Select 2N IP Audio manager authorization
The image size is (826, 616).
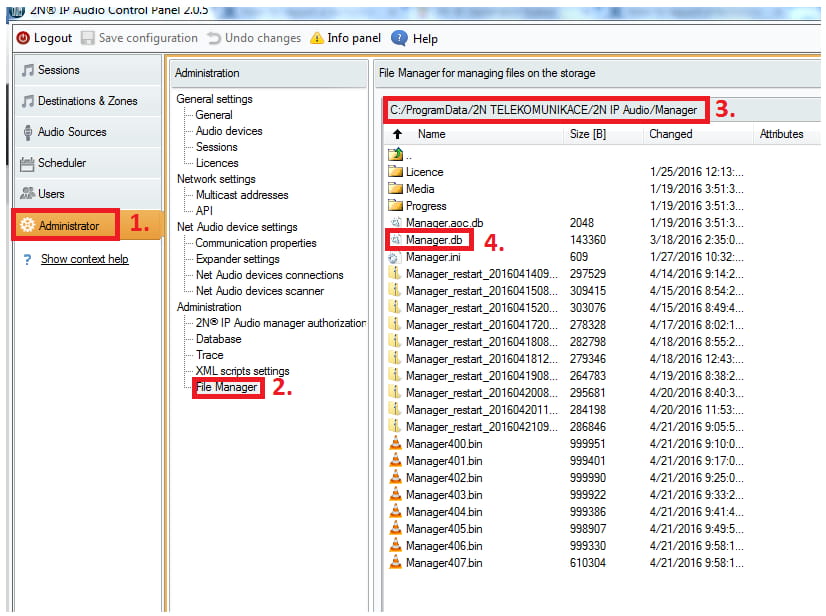pyautogui.click(x=281, y=323)
